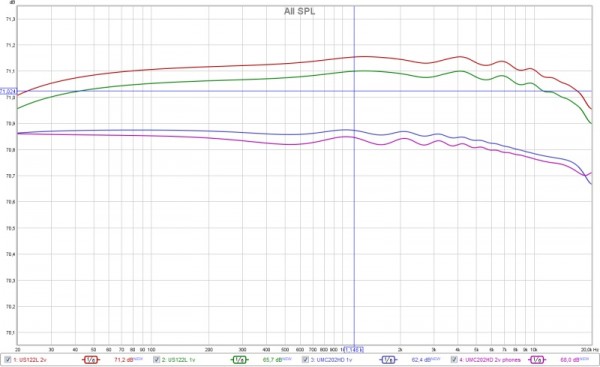The height and width of the screenshot is (367, 600).
Task: Select the 4: UMC202HD 2v phones legend label
Action: click(x=490, y=360)
